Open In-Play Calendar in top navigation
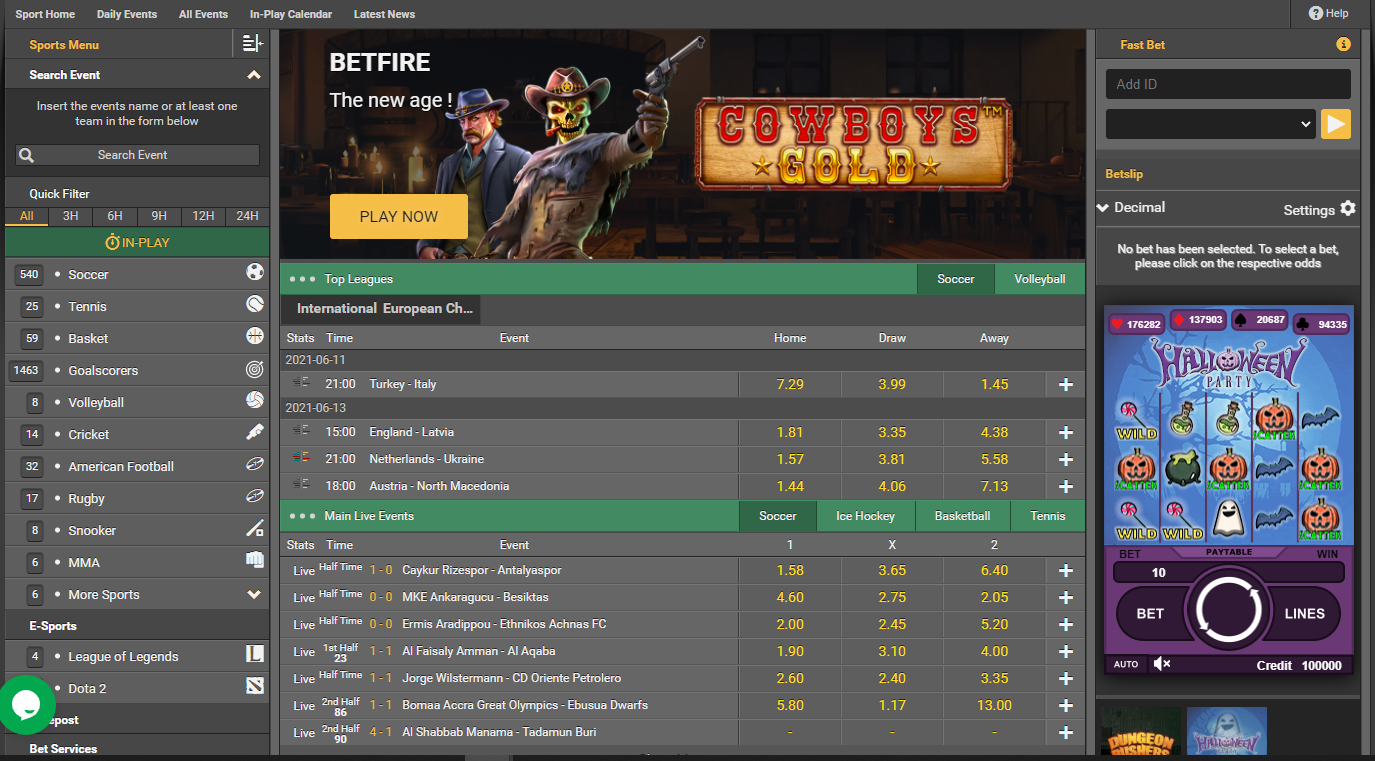 pos(291,14)
